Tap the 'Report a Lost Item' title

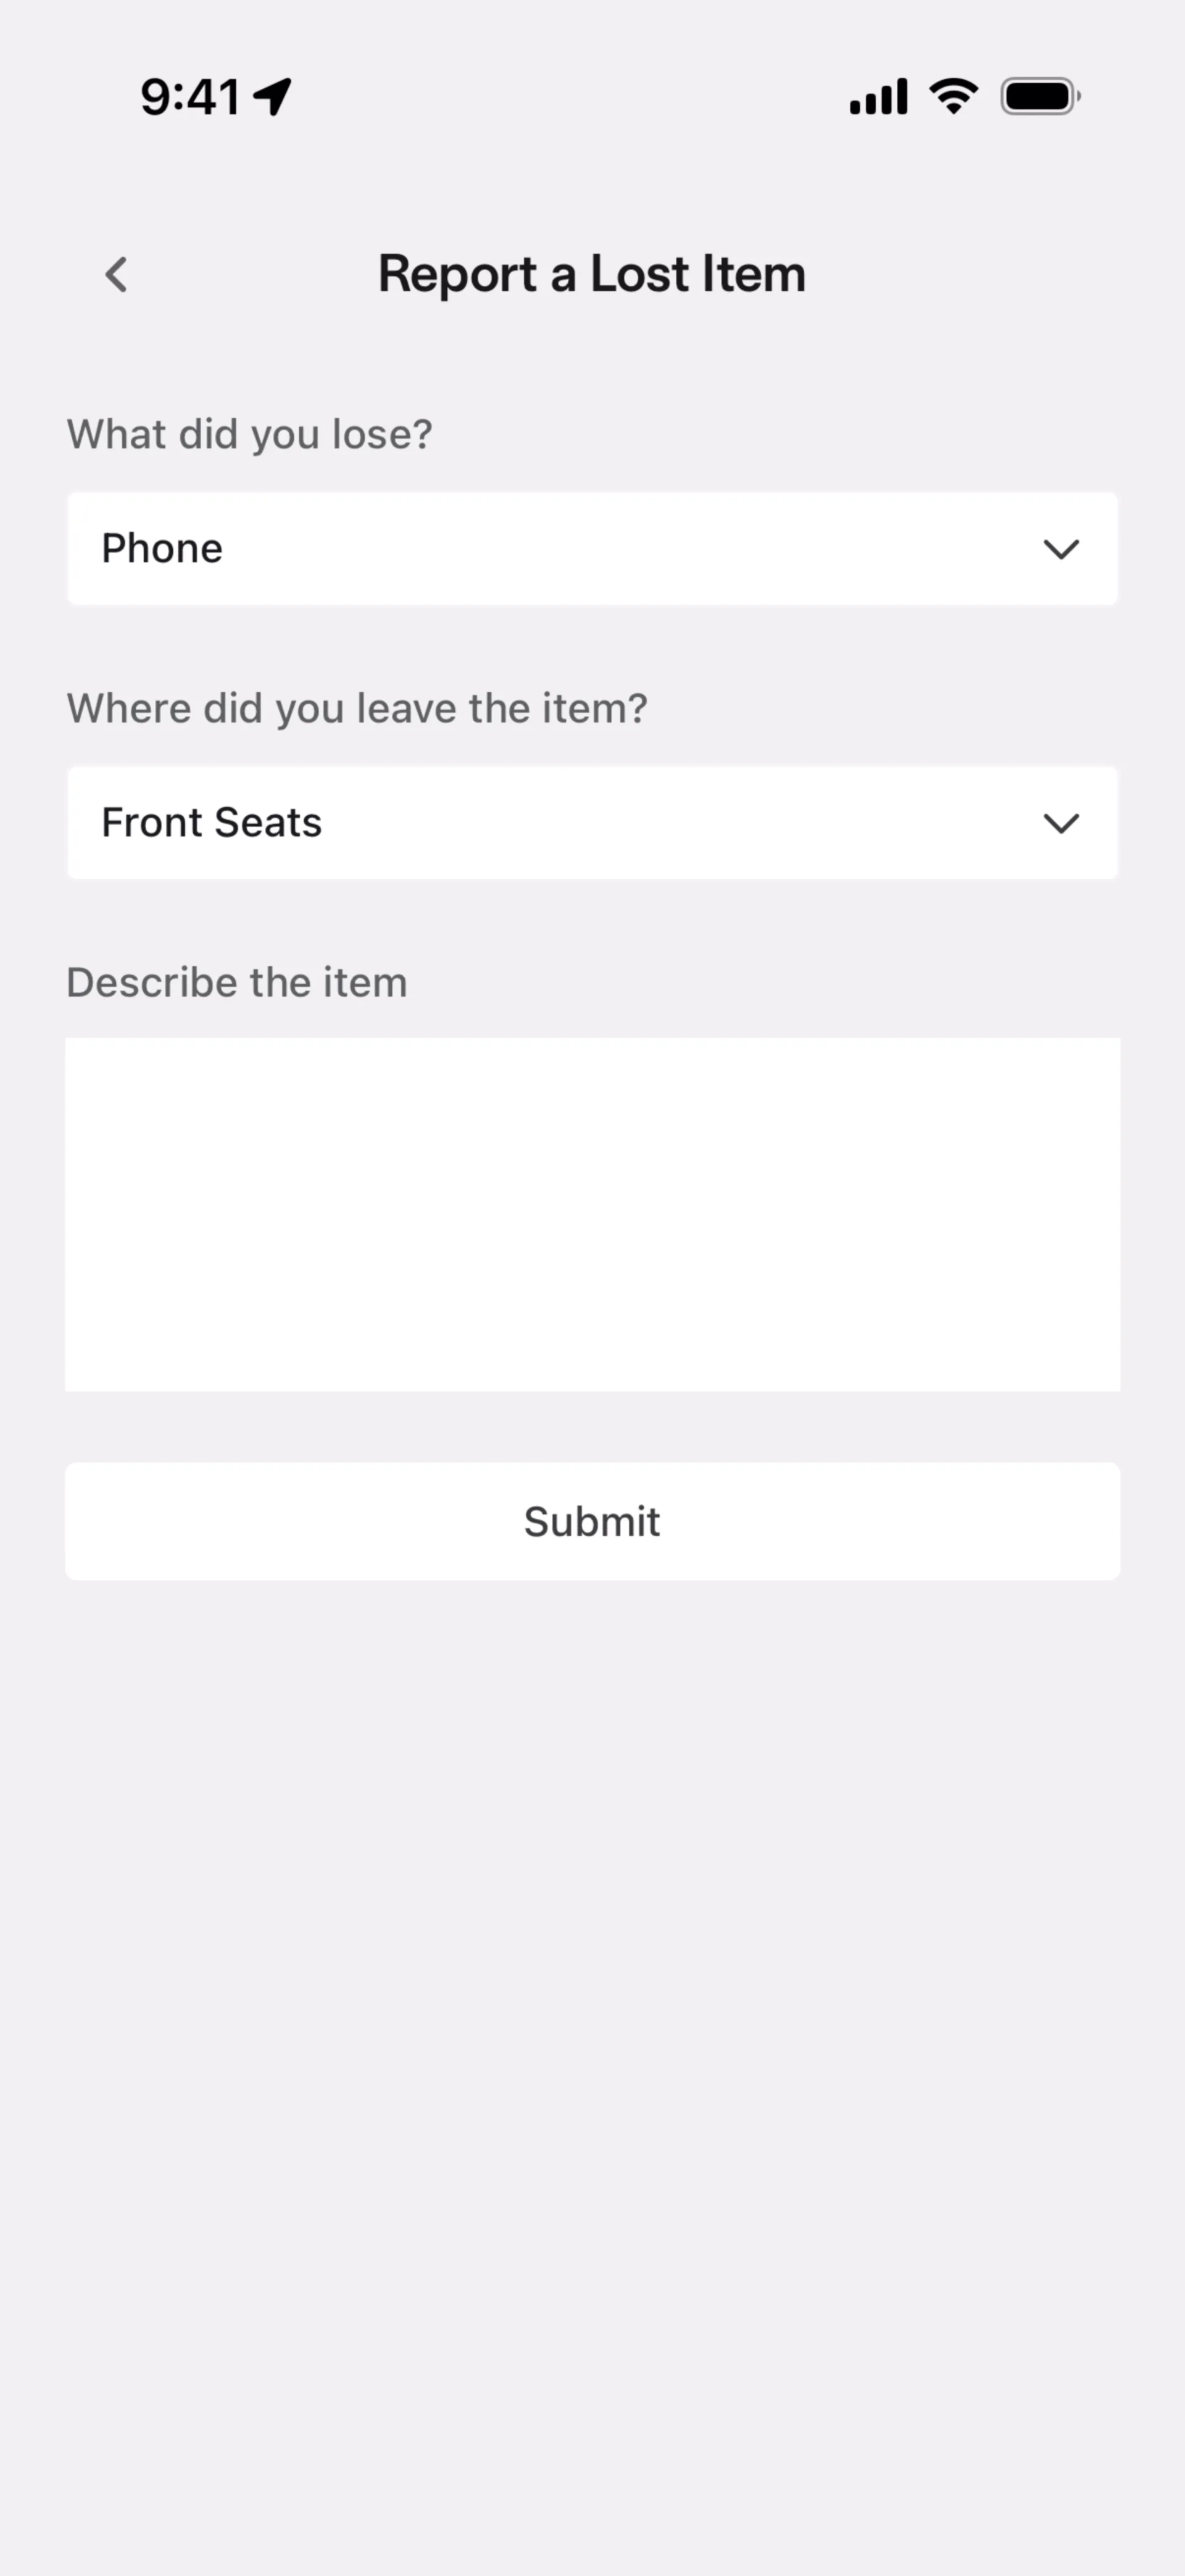(592, 274)
